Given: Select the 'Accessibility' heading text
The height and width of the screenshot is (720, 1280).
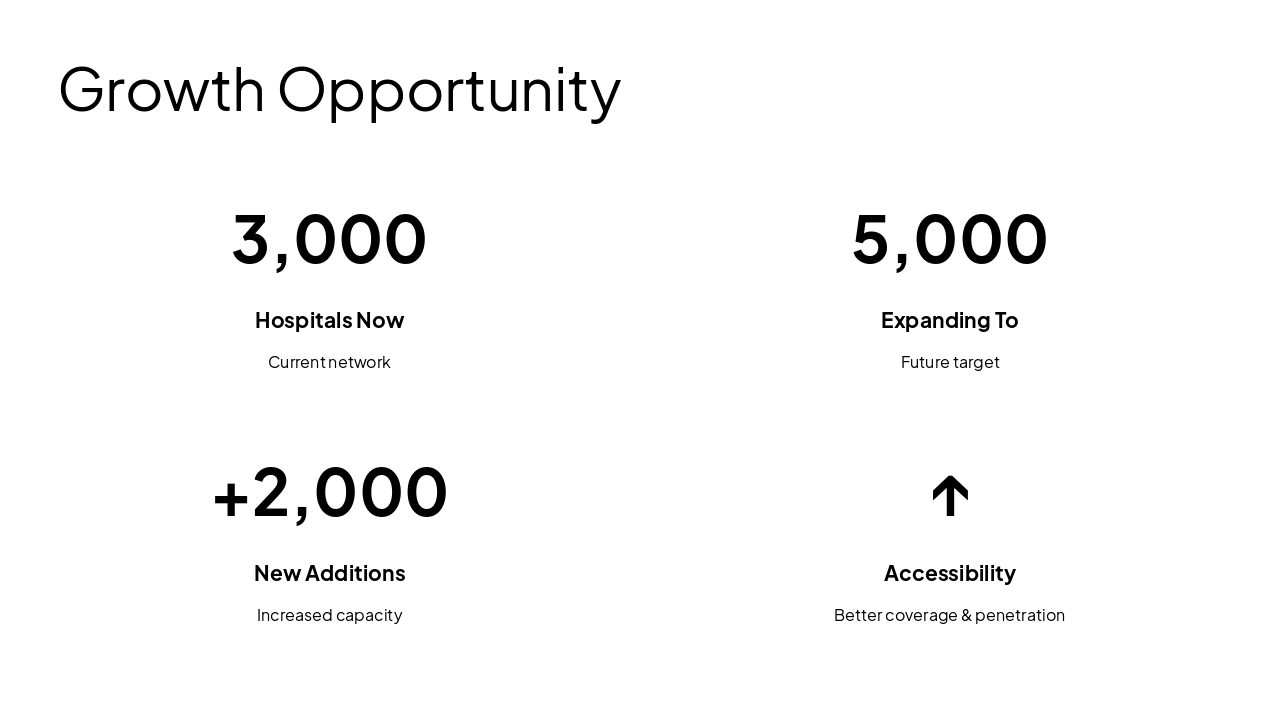Looking at the screenshot, I should click(x=950, y=573).
